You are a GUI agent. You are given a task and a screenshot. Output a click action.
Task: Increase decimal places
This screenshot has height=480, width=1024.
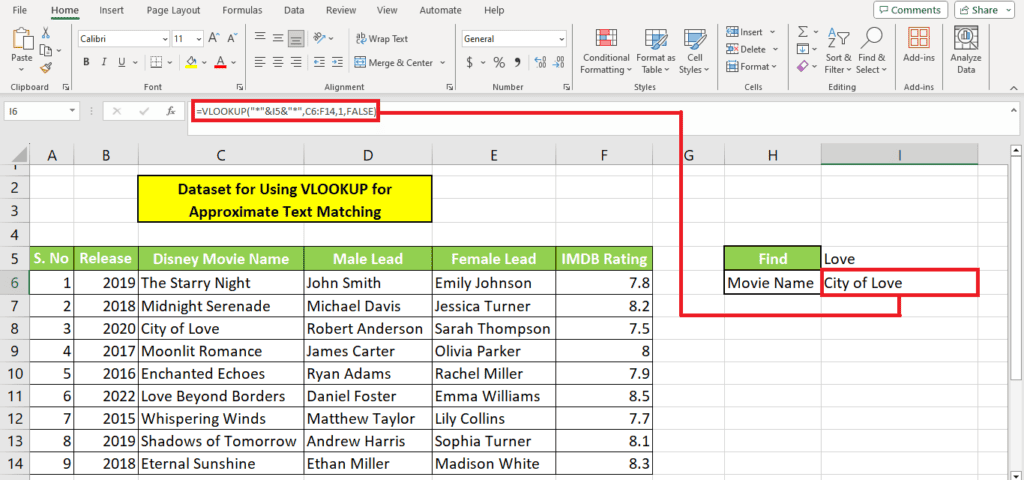[540, 63]
